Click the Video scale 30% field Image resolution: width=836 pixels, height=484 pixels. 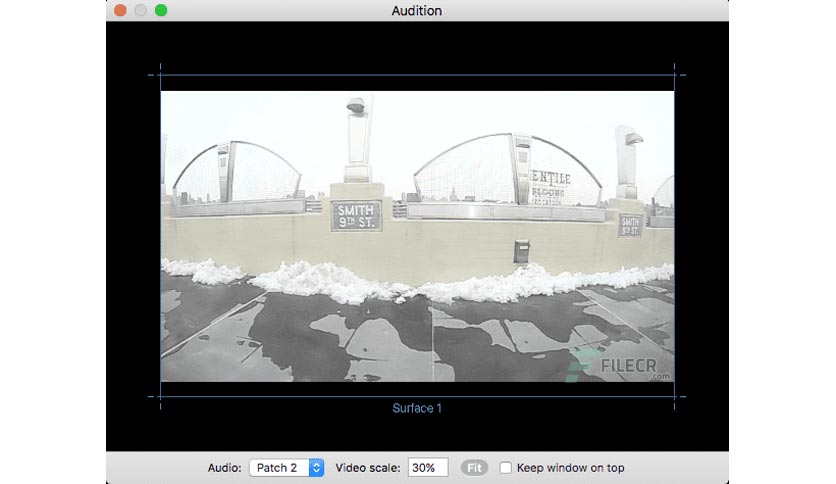click(x=428, y=467)
